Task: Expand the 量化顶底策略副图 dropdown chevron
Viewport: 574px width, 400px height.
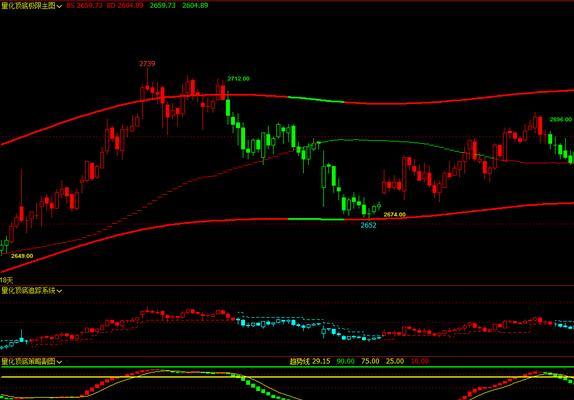Action: (x=59, y=362)
